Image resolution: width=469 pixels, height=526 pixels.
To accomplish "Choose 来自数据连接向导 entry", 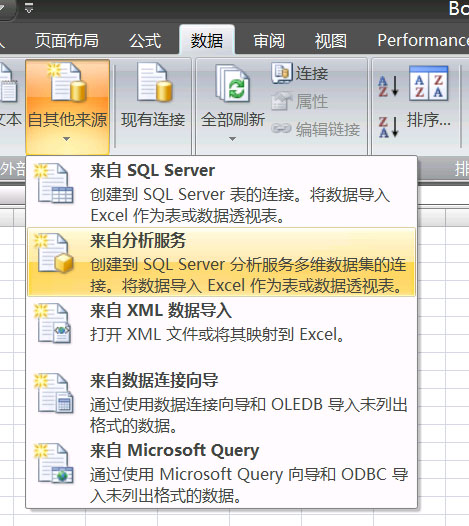I will 221,403.
